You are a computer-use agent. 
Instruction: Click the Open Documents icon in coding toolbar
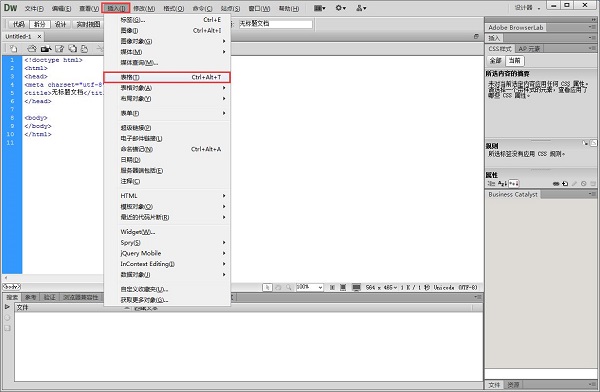(x=13, y=49)
